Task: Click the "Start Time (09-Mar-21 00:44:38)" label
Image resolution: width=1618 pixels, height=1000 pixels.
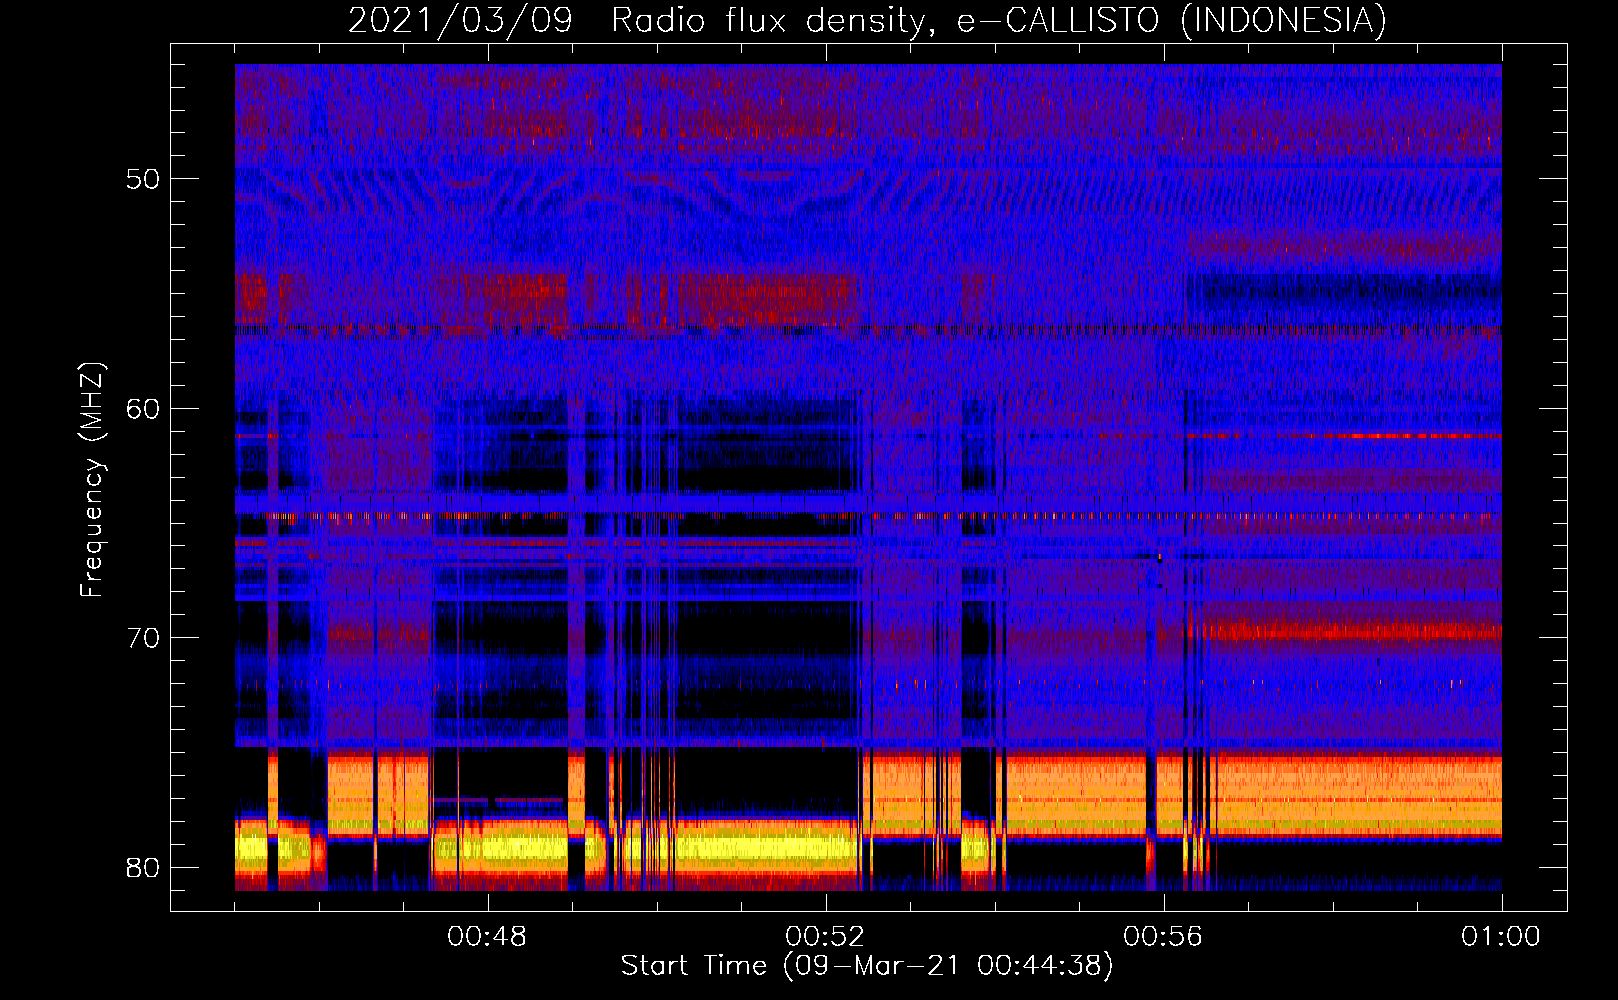Action: click(x=867, y=966)
